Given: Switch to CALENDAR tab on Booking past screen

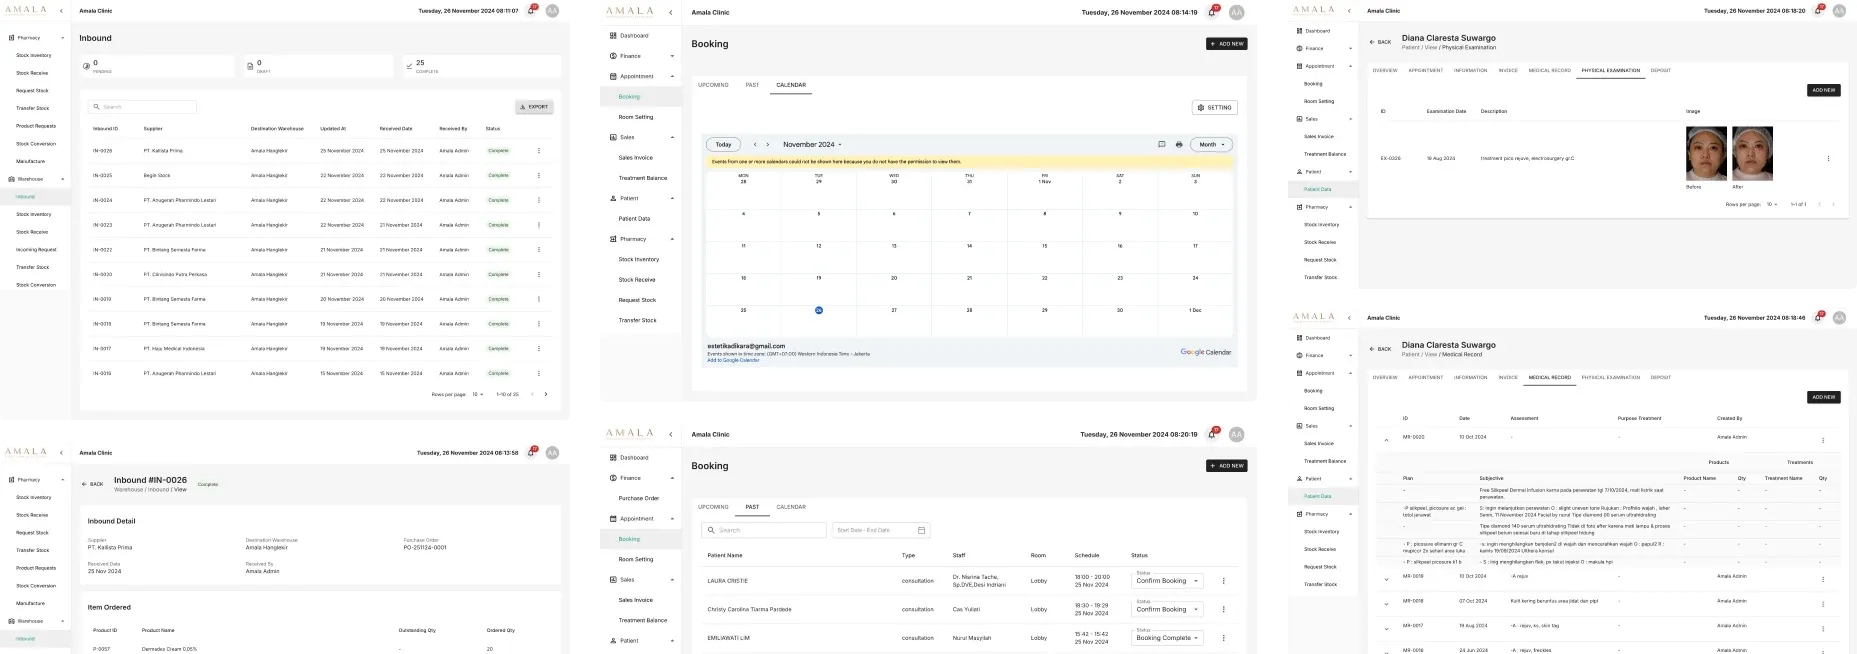Looking at the screenshot, I should [x=791, y=507].
